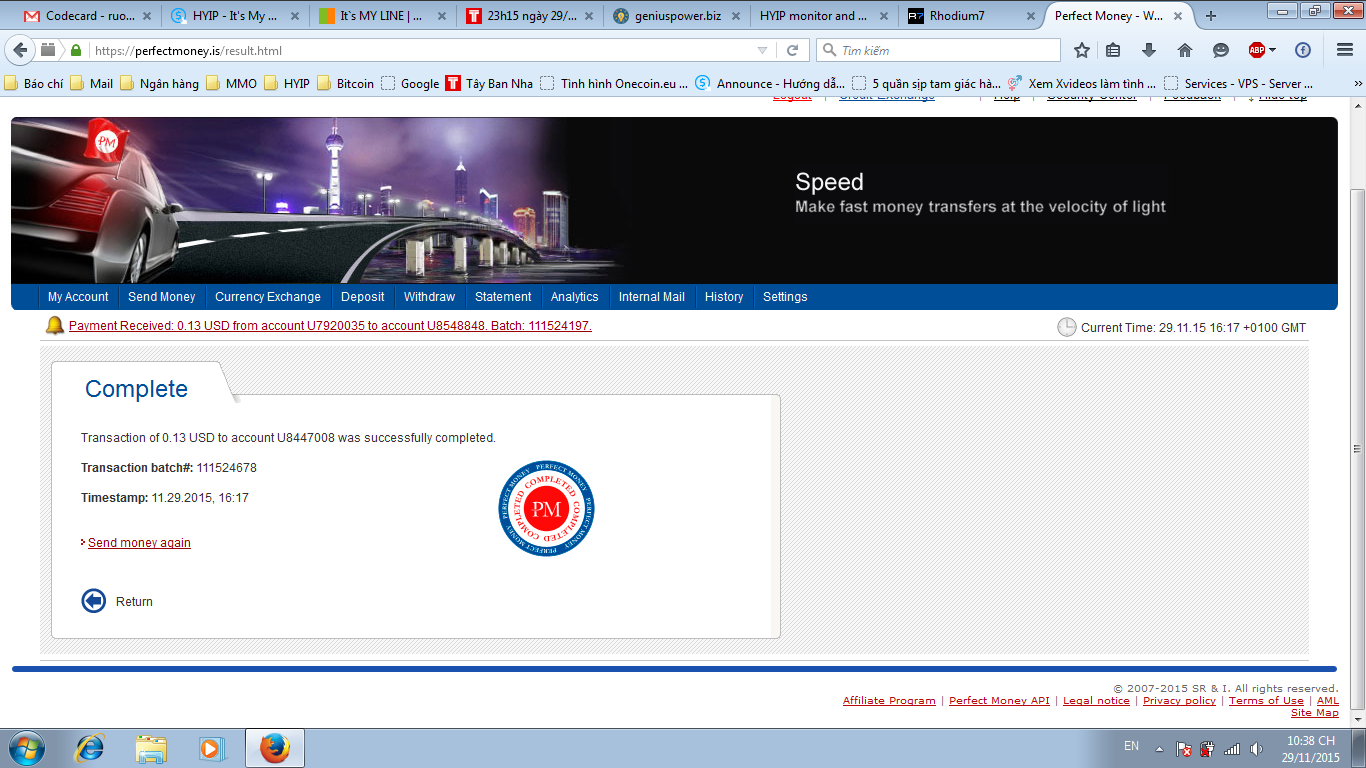1366x768 pixels.
Task: Open the Privacy policy footer link
Action: 1179,701
